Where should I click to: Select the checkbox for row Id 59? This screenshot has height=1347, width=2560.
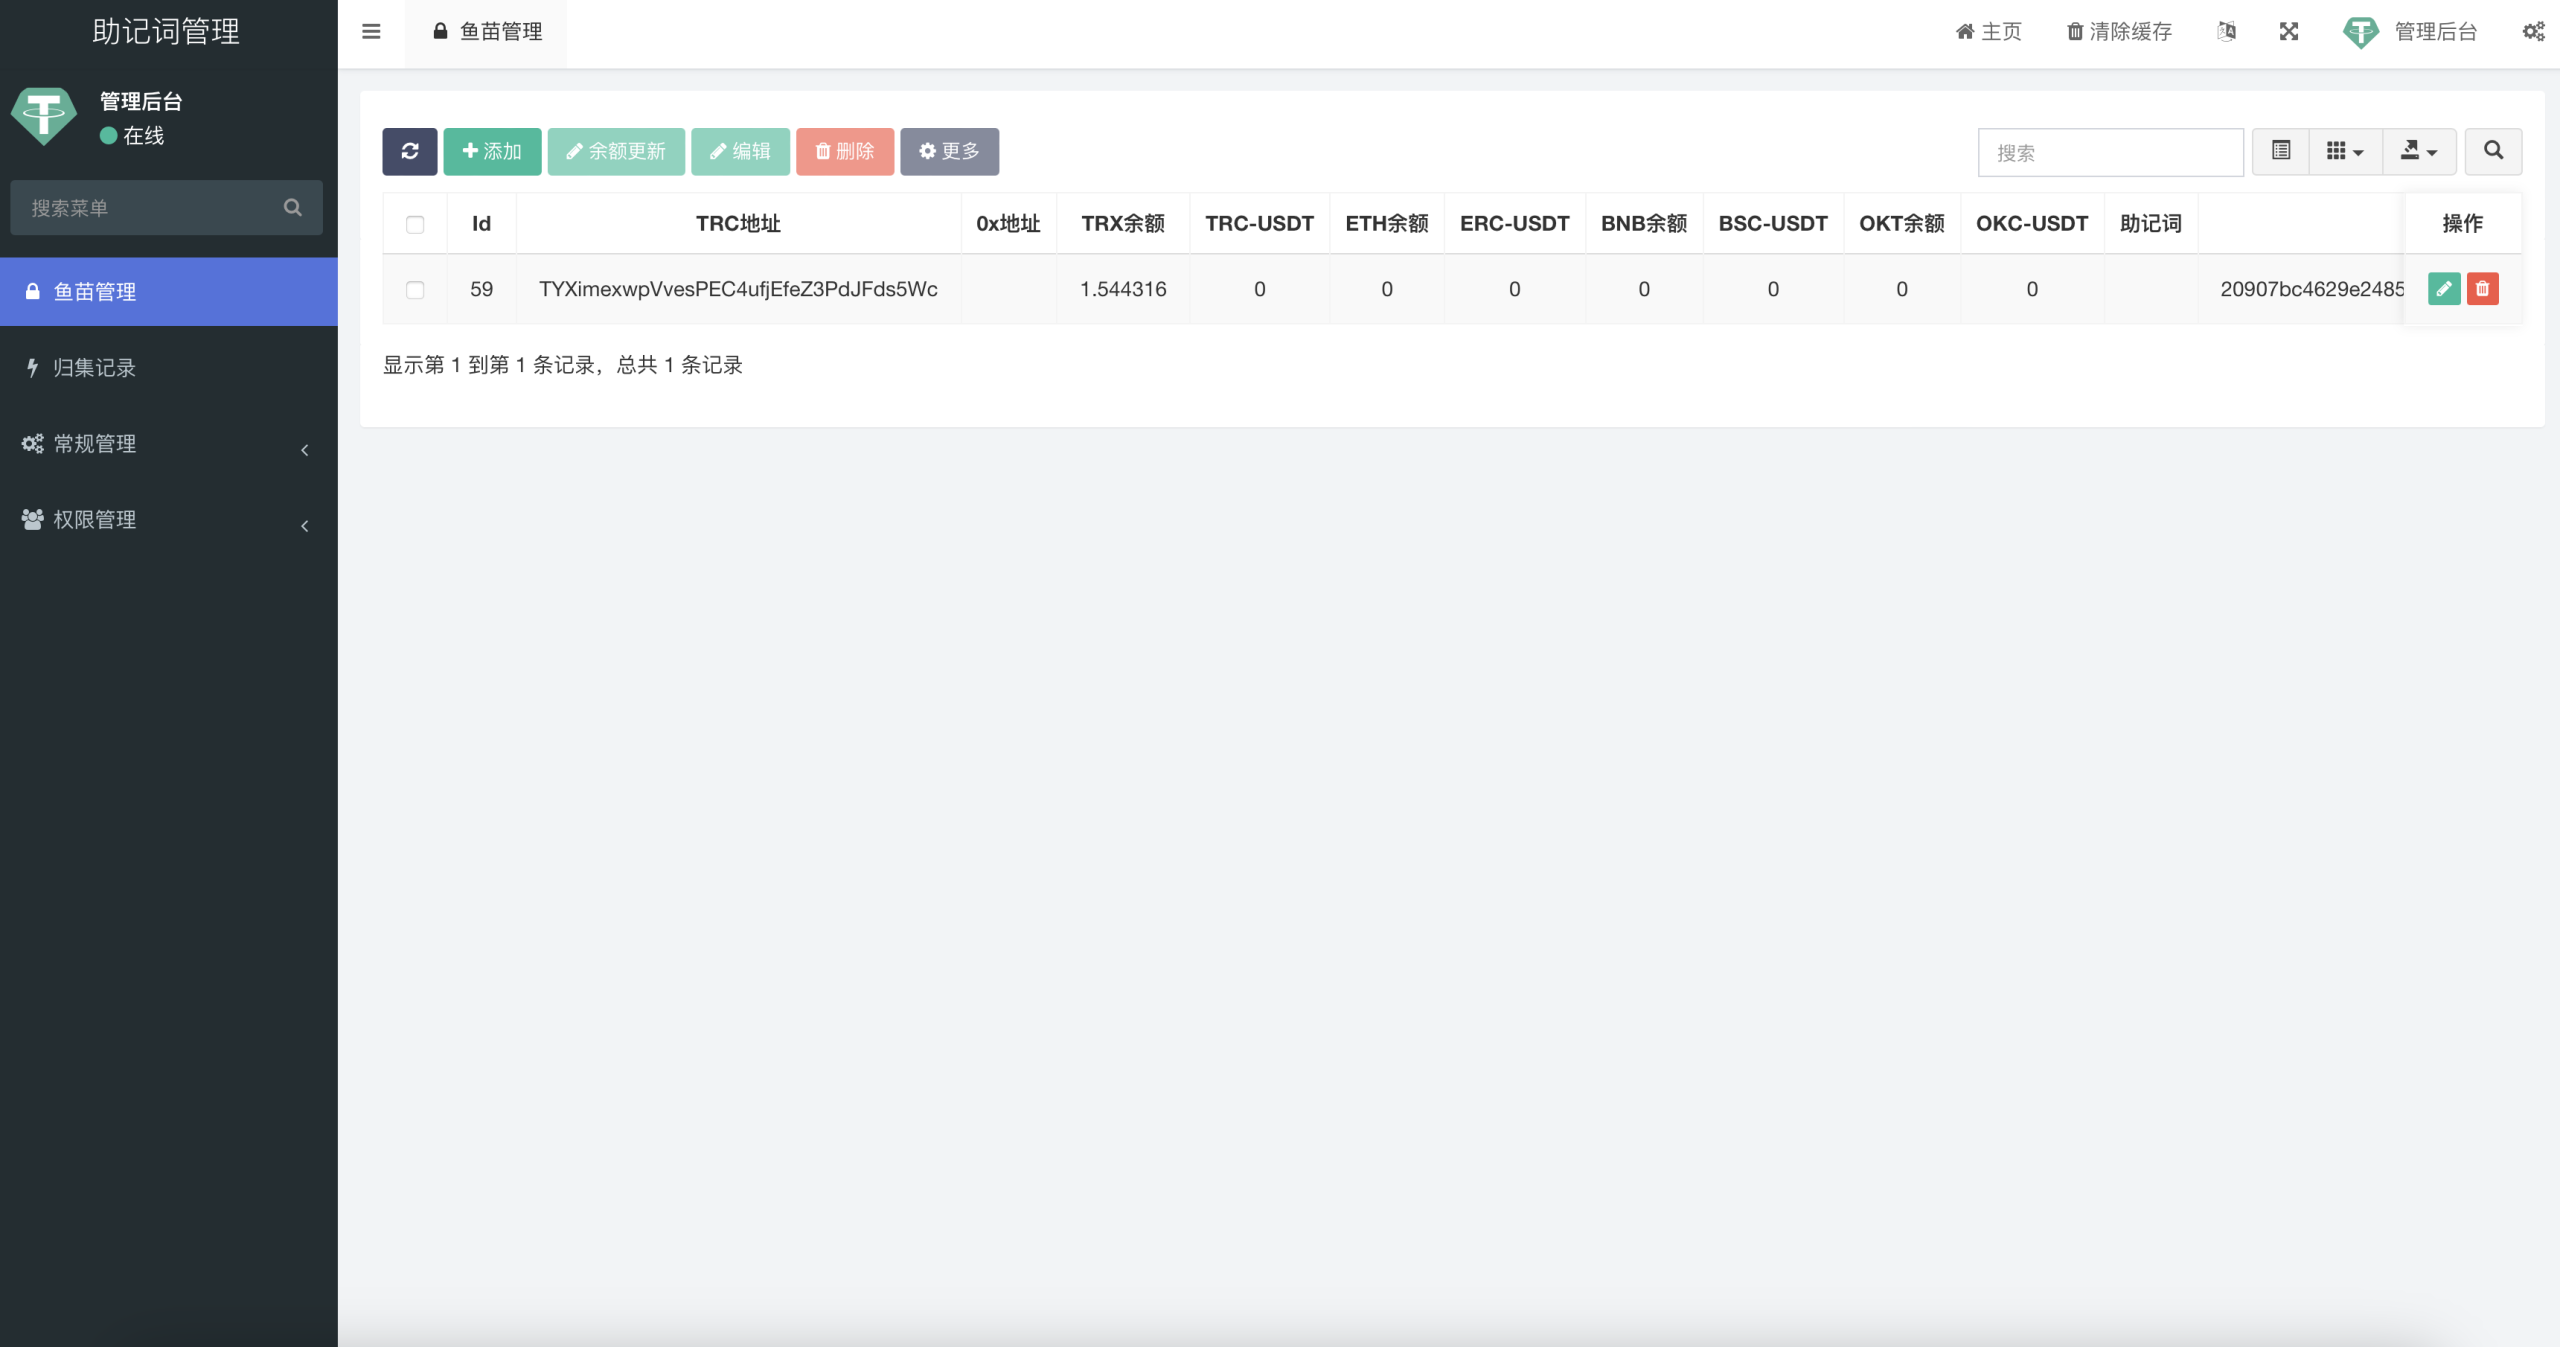click(x=415, y=290)
